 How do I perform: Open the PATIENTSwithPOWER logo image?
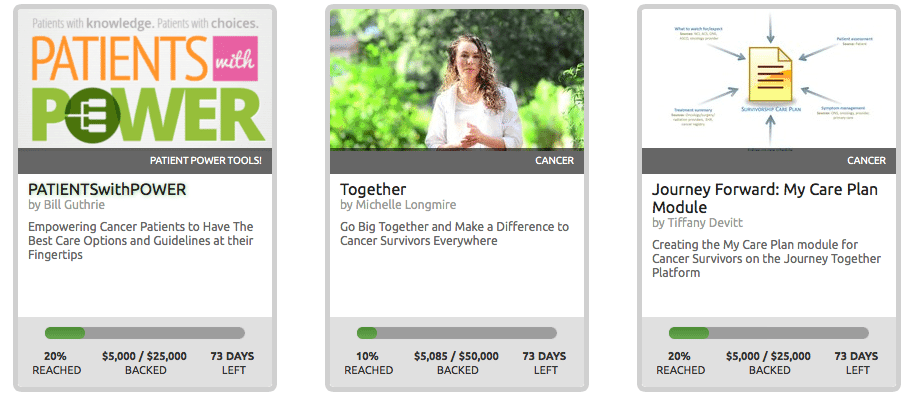(x=144, y=79)
